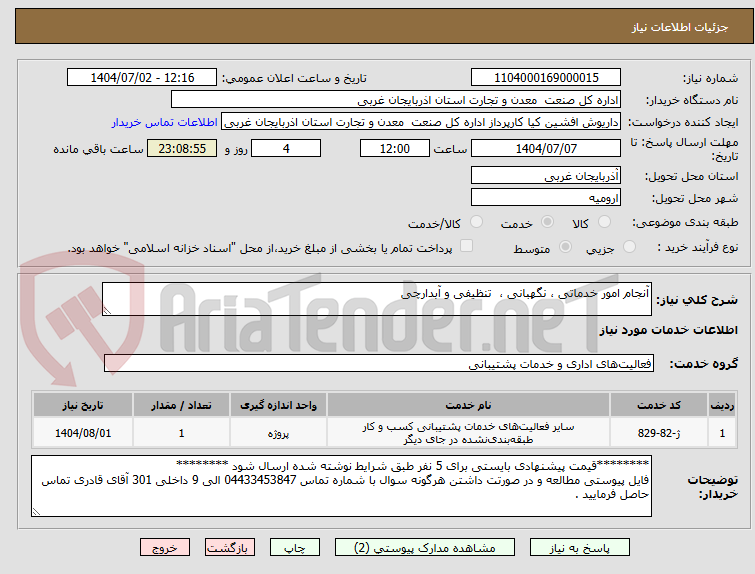755x574 pixels.
Task: Click the خروج exit button
Action: (165, 548)
